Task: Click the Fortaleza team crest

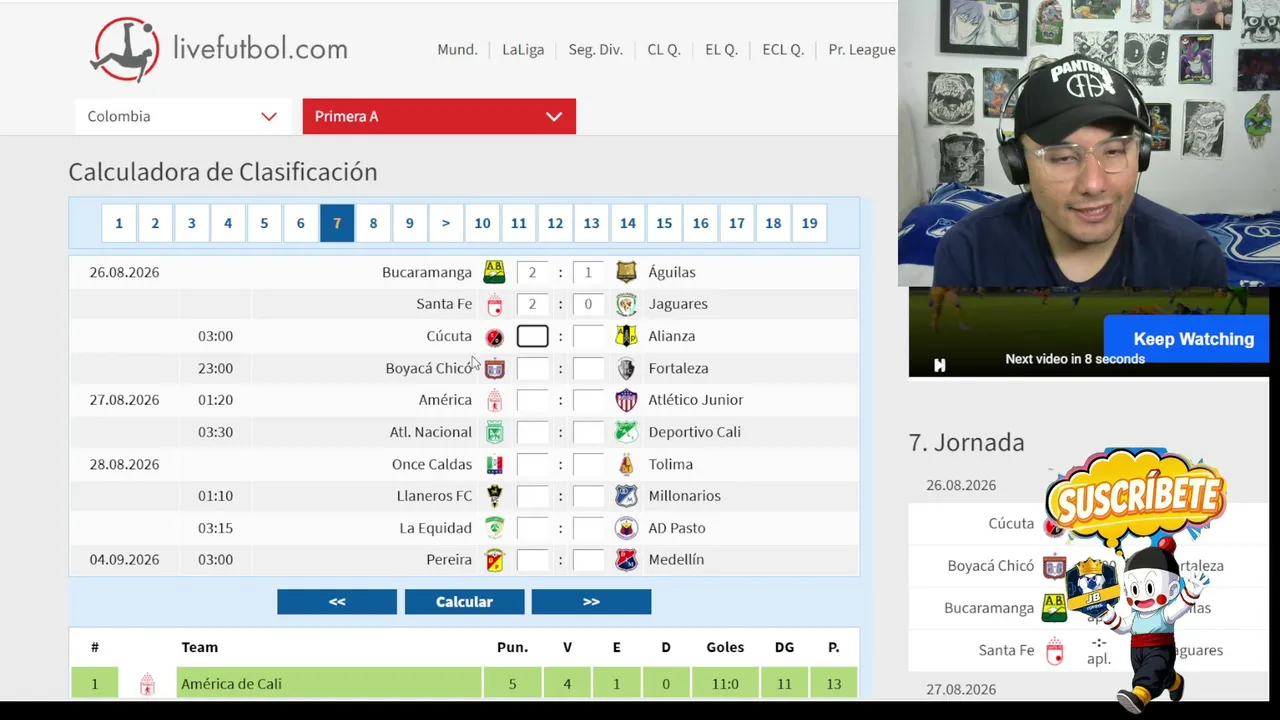Action: pyautogui.click(x=626, y=368)
